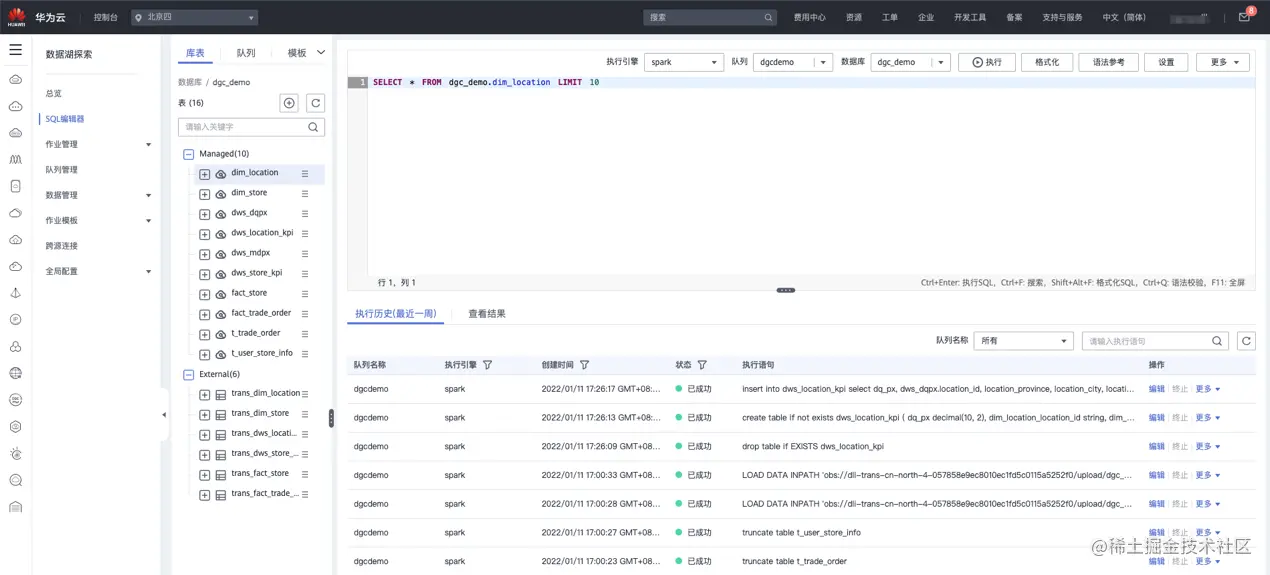
Task: Click the editor resize handle bar
Action: pyautogui.click(x=786, y=290)
